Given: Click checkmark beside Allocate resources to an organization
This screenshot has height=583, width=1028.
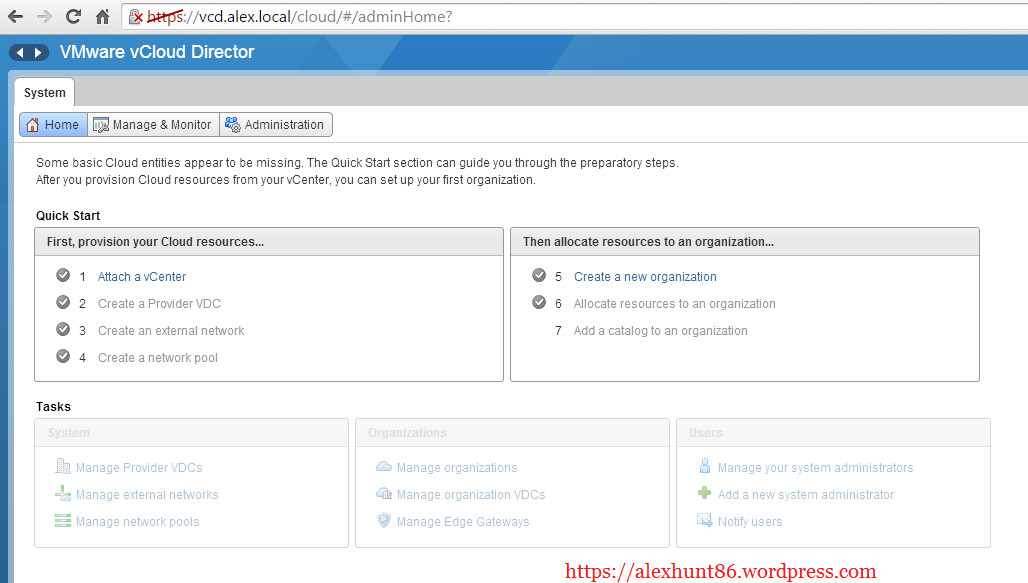Looking at the screenshot, I should [539, 302].
